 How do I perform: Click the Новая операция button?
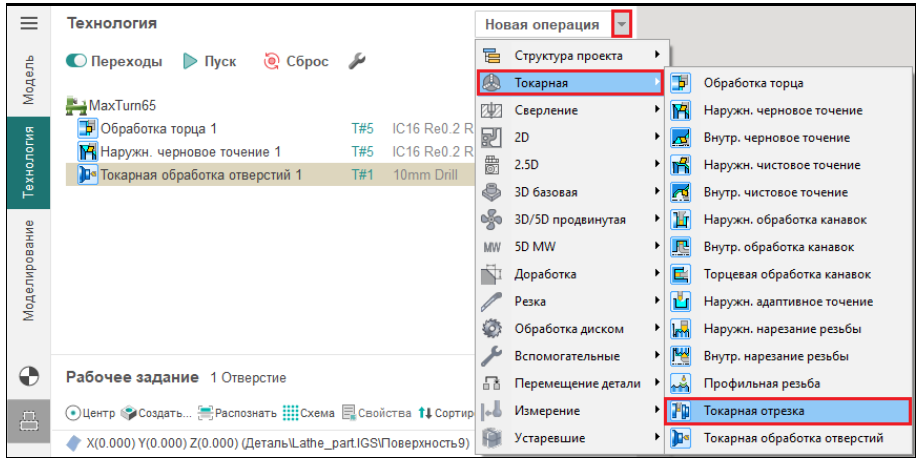(x=542, y=24)
